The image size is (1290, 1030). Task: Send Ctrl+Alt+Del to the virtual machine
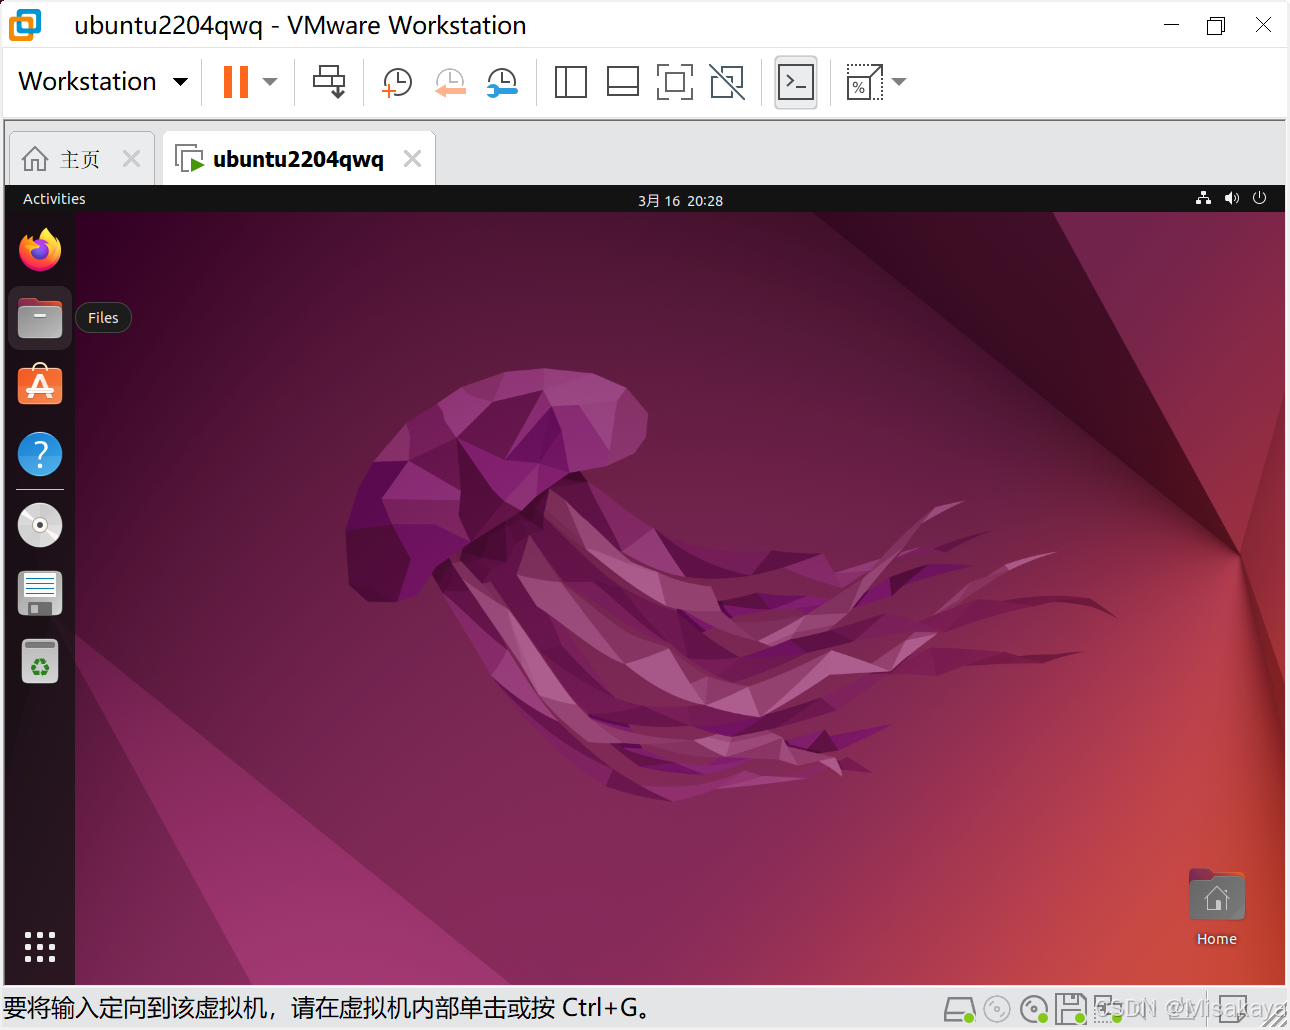pos(329,82)
